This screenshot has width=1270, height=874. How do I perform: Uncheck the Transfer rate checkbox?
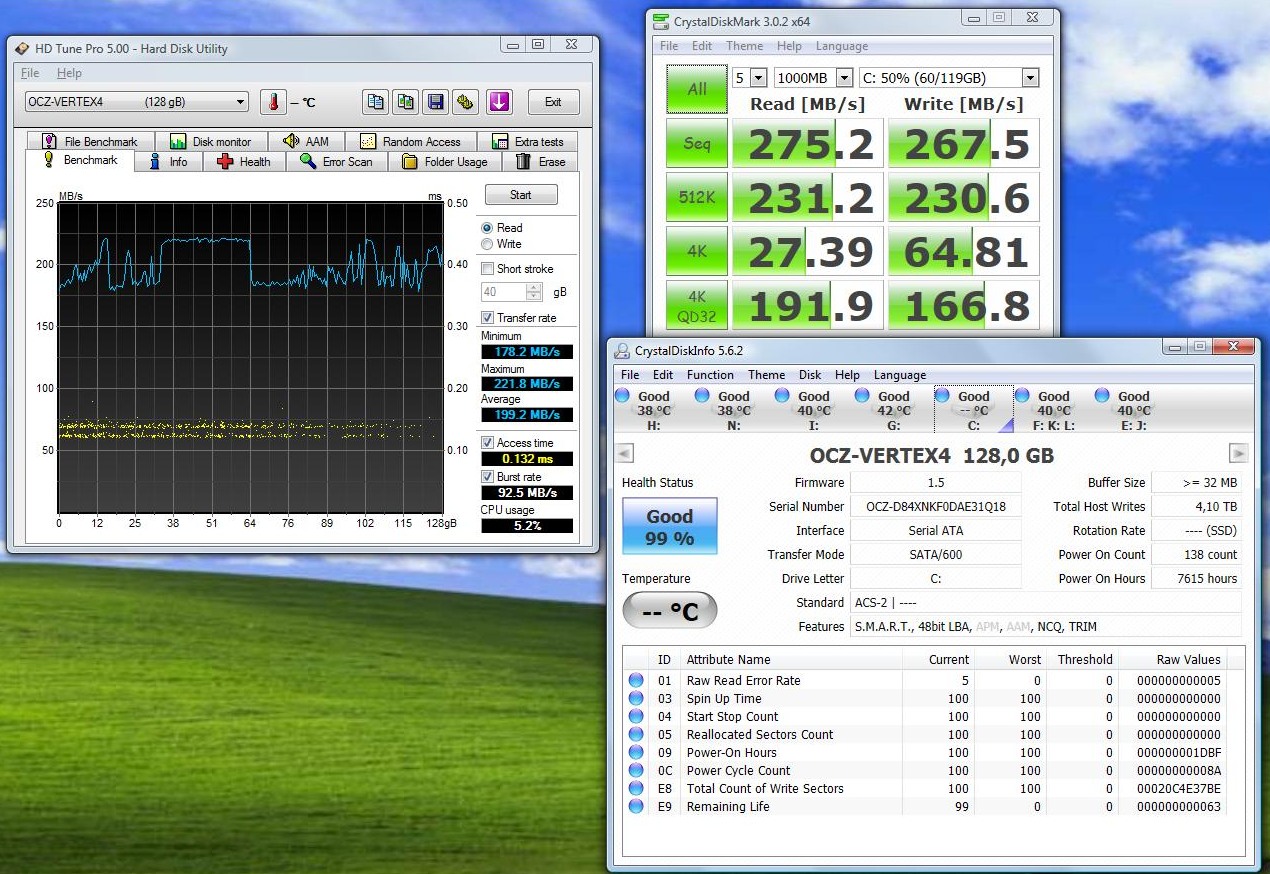tap(487, 318)
